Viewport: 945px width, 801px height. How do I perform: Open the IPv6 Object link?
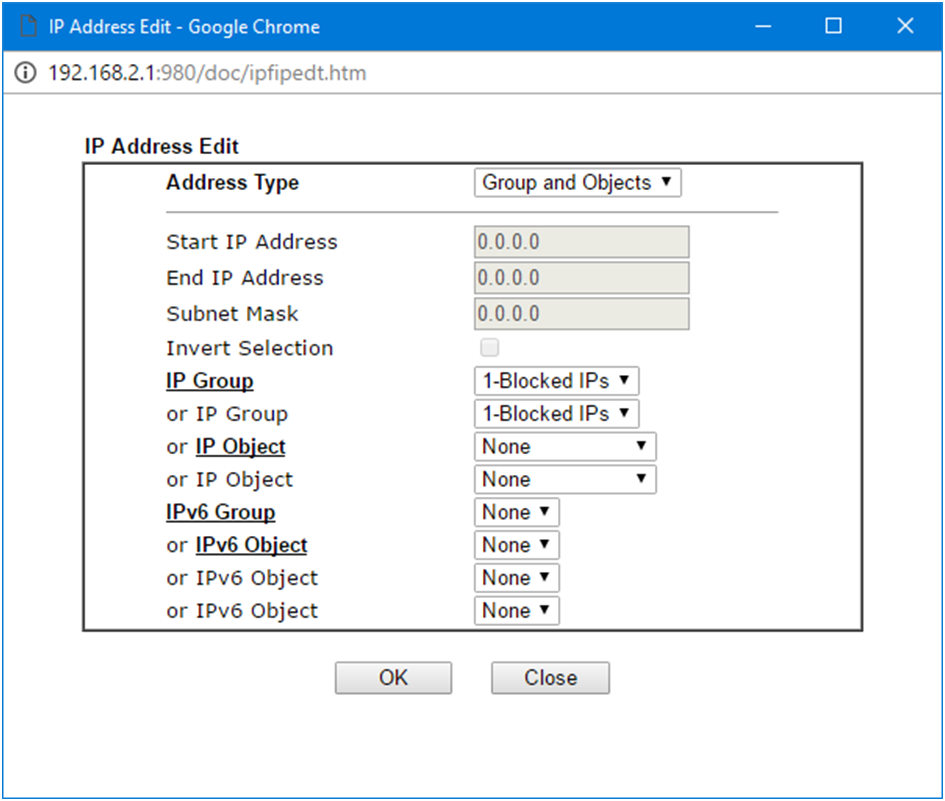coord(251,545)
